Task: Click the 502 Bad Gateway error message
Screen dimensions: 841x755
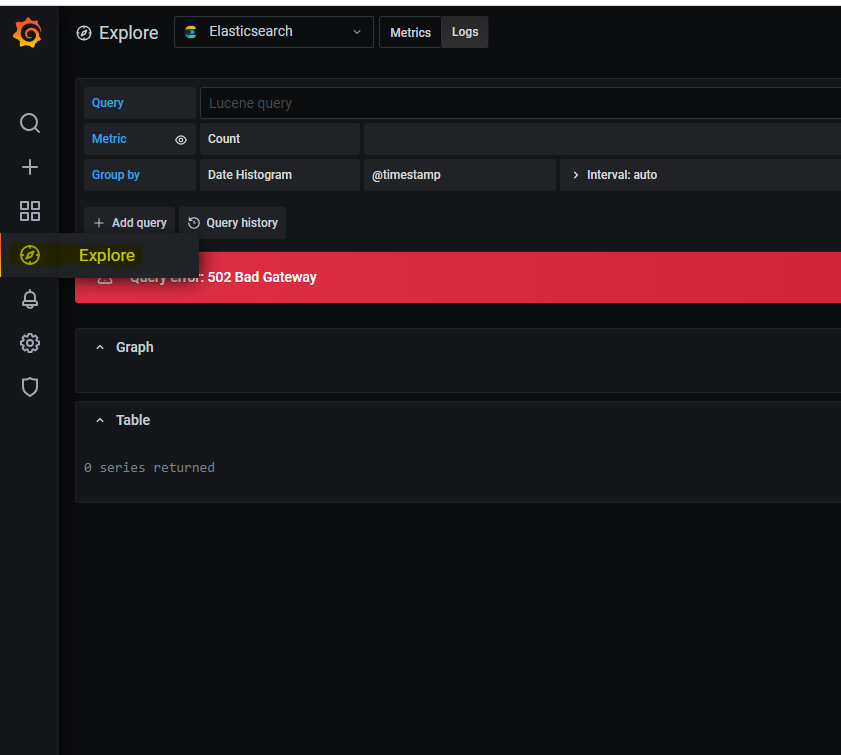Action: click(x=262, y=277)
